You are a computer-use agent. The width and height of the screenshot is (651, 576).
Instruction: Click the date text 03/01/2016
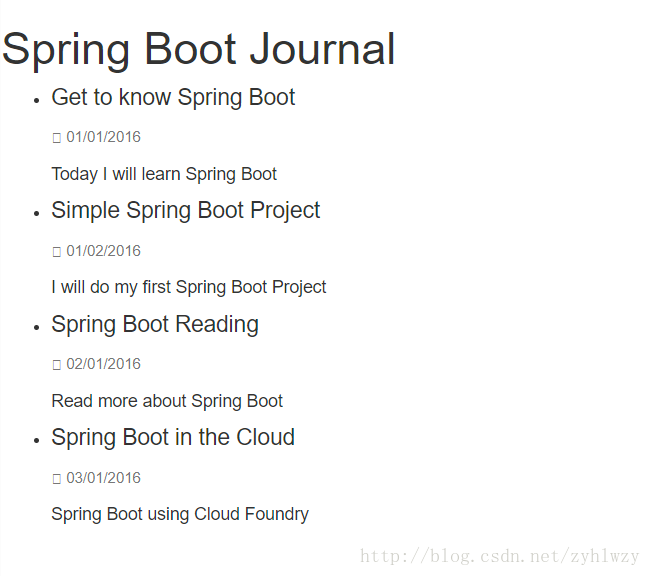(x=103, y=478)
